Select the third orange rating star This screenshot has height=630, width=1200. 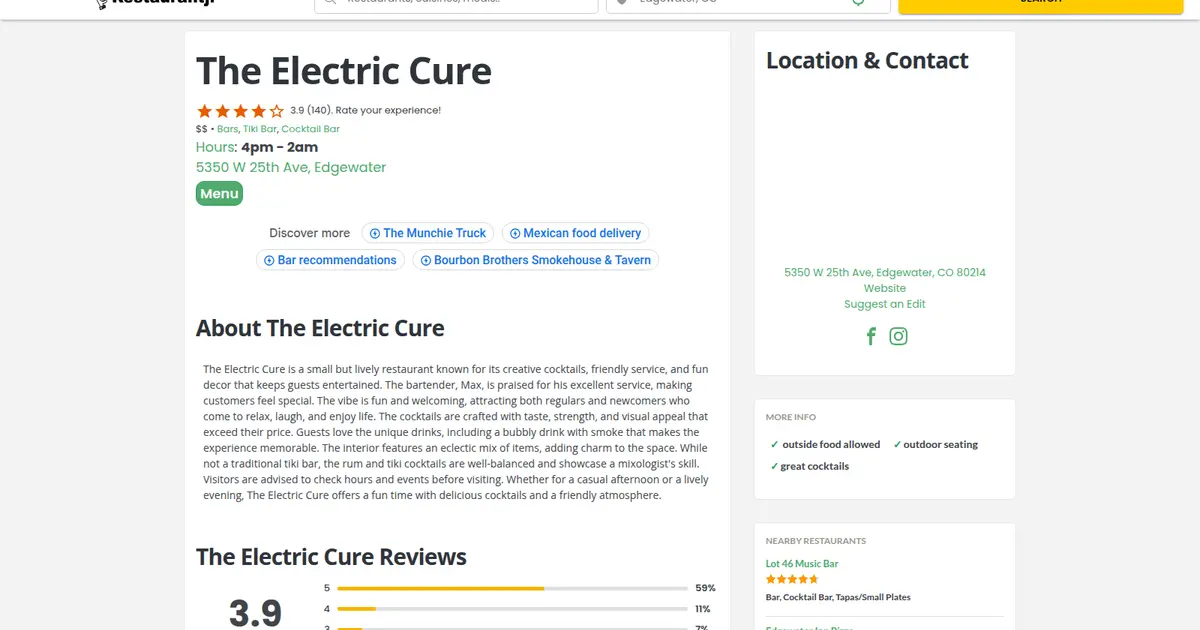tap(241, 111)
